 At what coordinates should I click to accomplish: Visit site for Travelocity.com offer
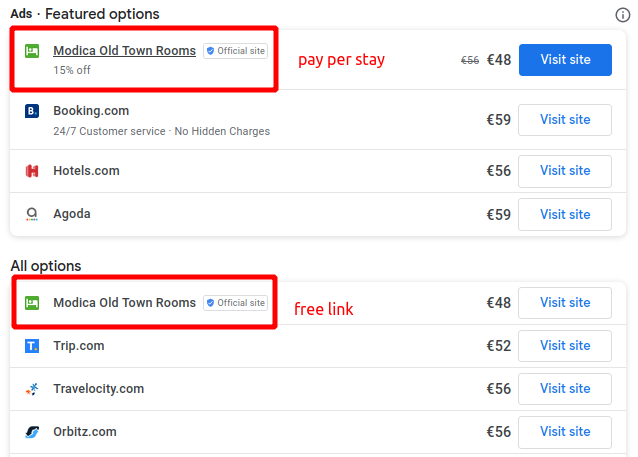[x=565, y=389]
